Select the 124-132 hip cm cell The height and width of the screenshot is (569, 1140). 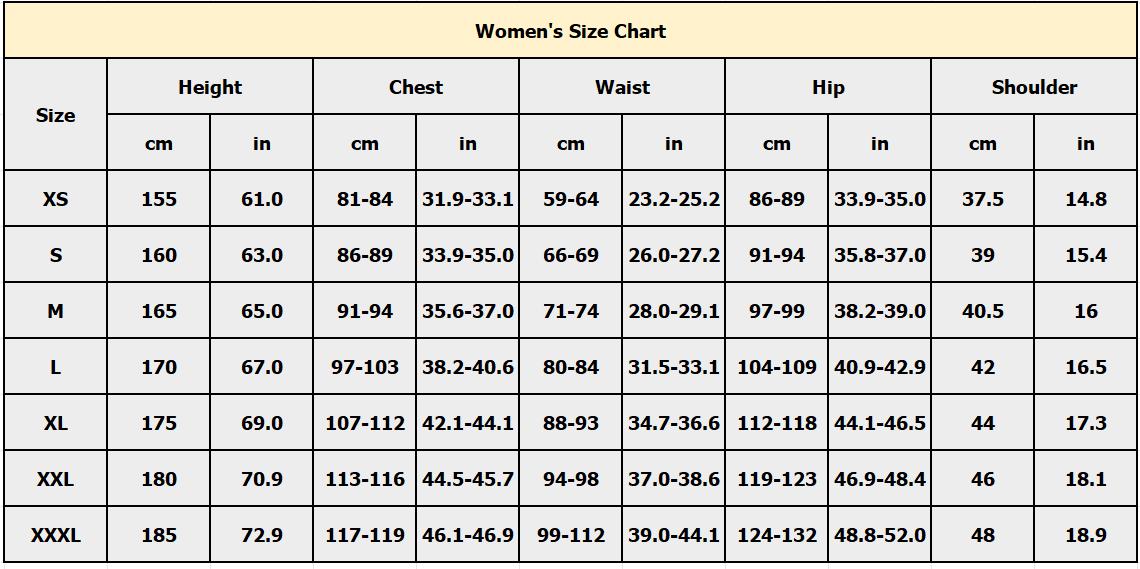(x=777, y=535)
